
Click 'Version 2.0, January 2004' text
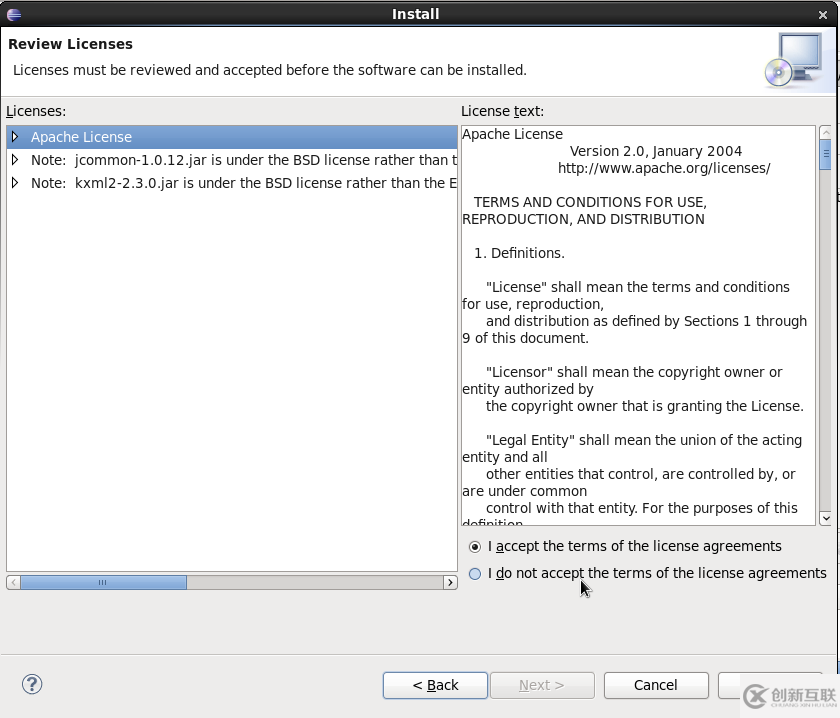[656, 151]
